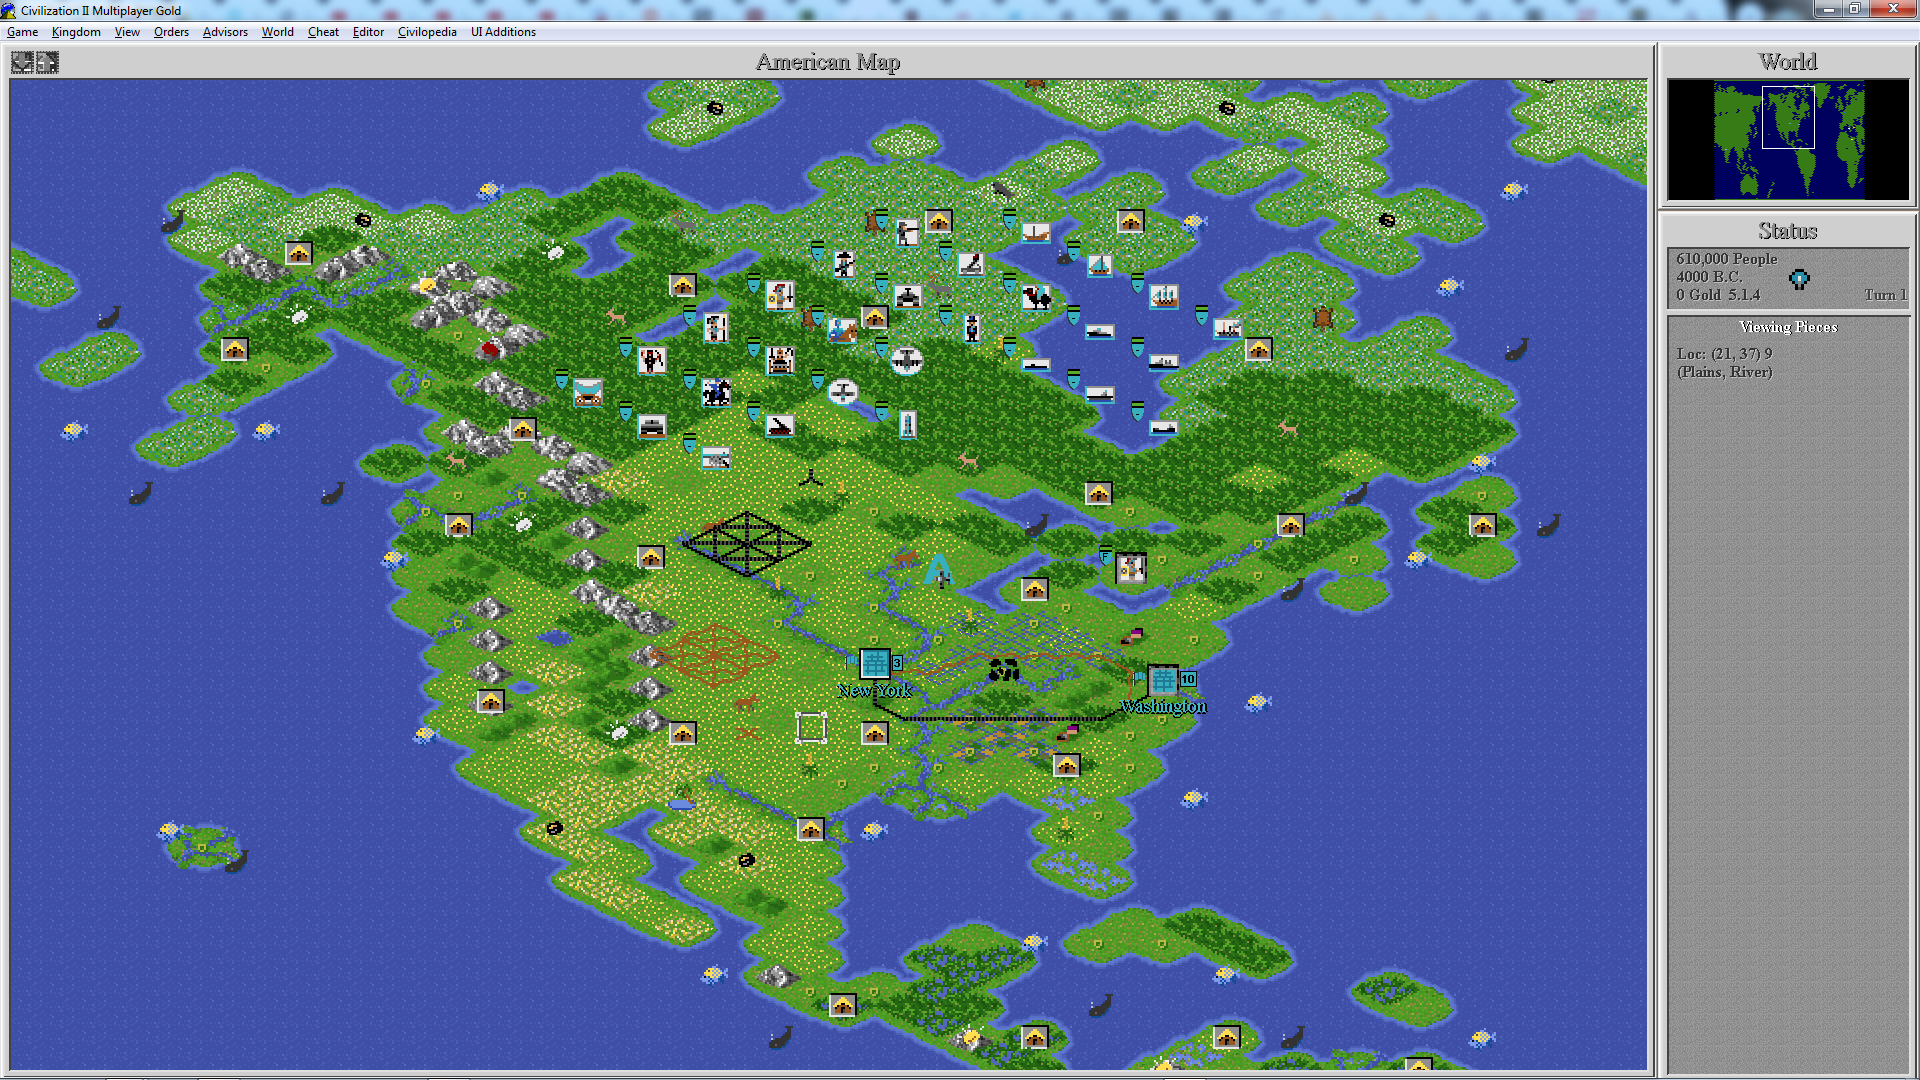
Task: Open the Civilopedia menu
Action: [x=427, y=32]
